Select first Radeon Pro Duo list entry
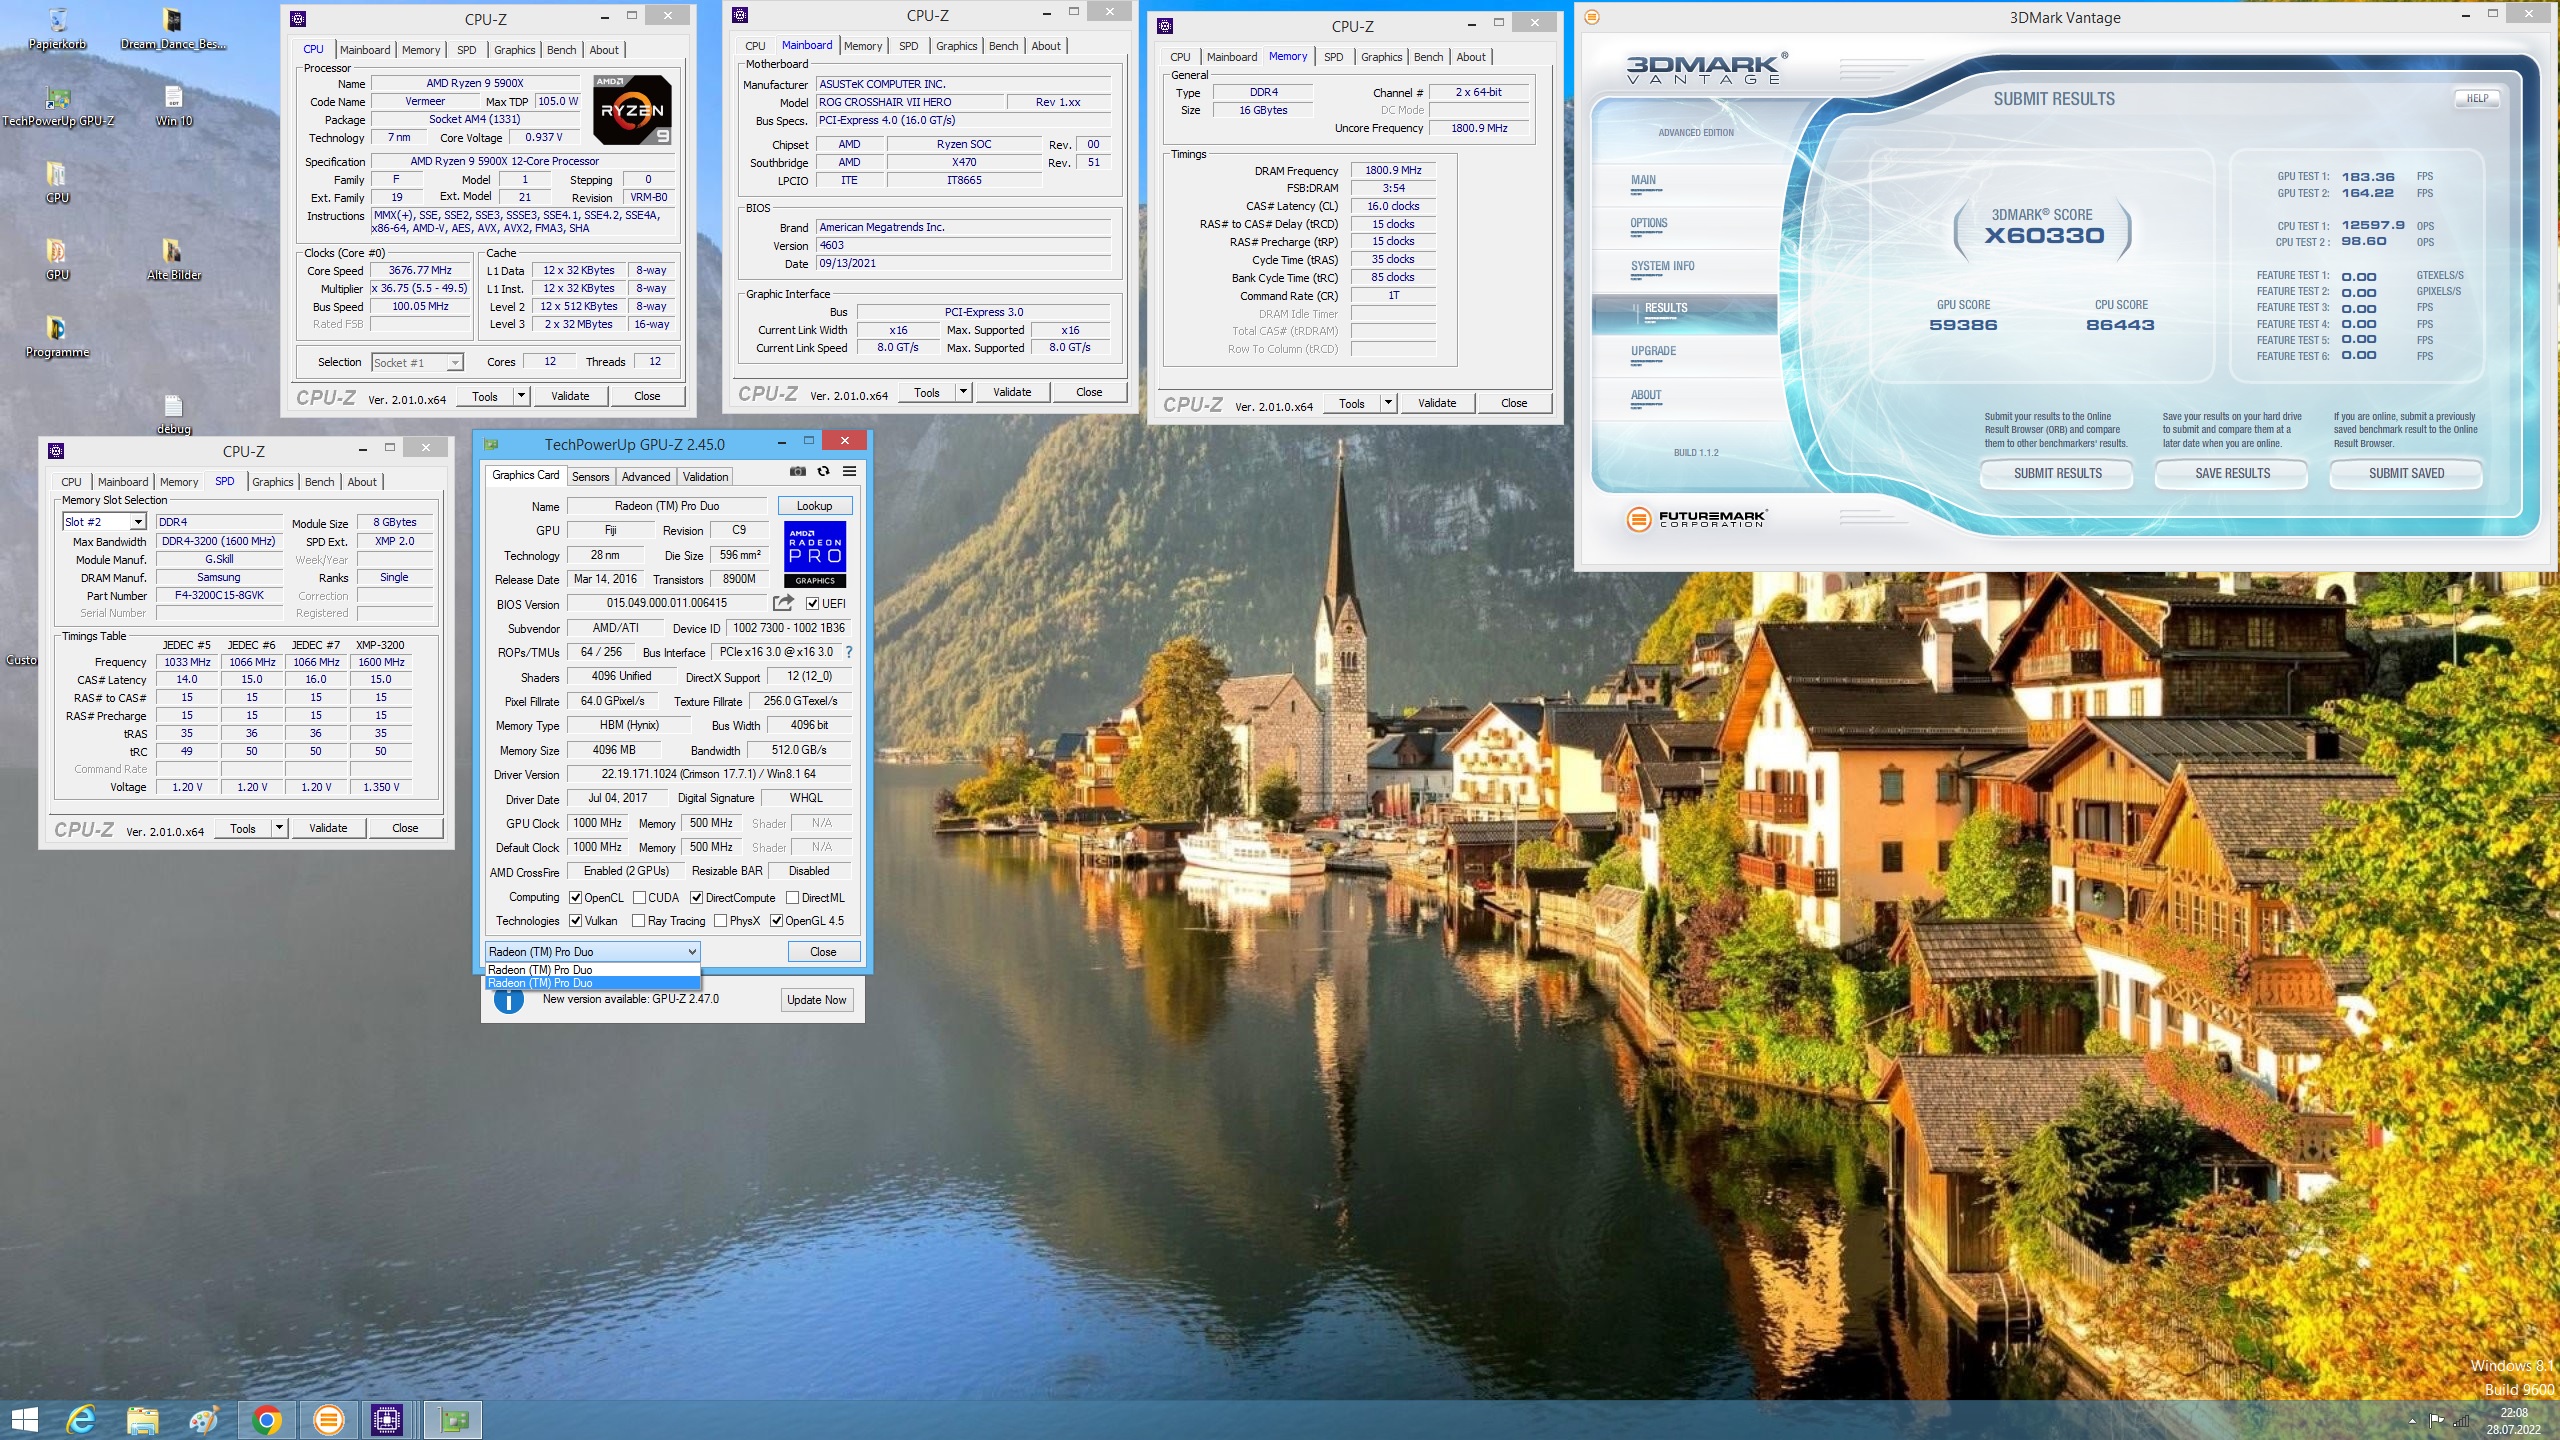The image size is (2560, 1440). coord(592,970)
